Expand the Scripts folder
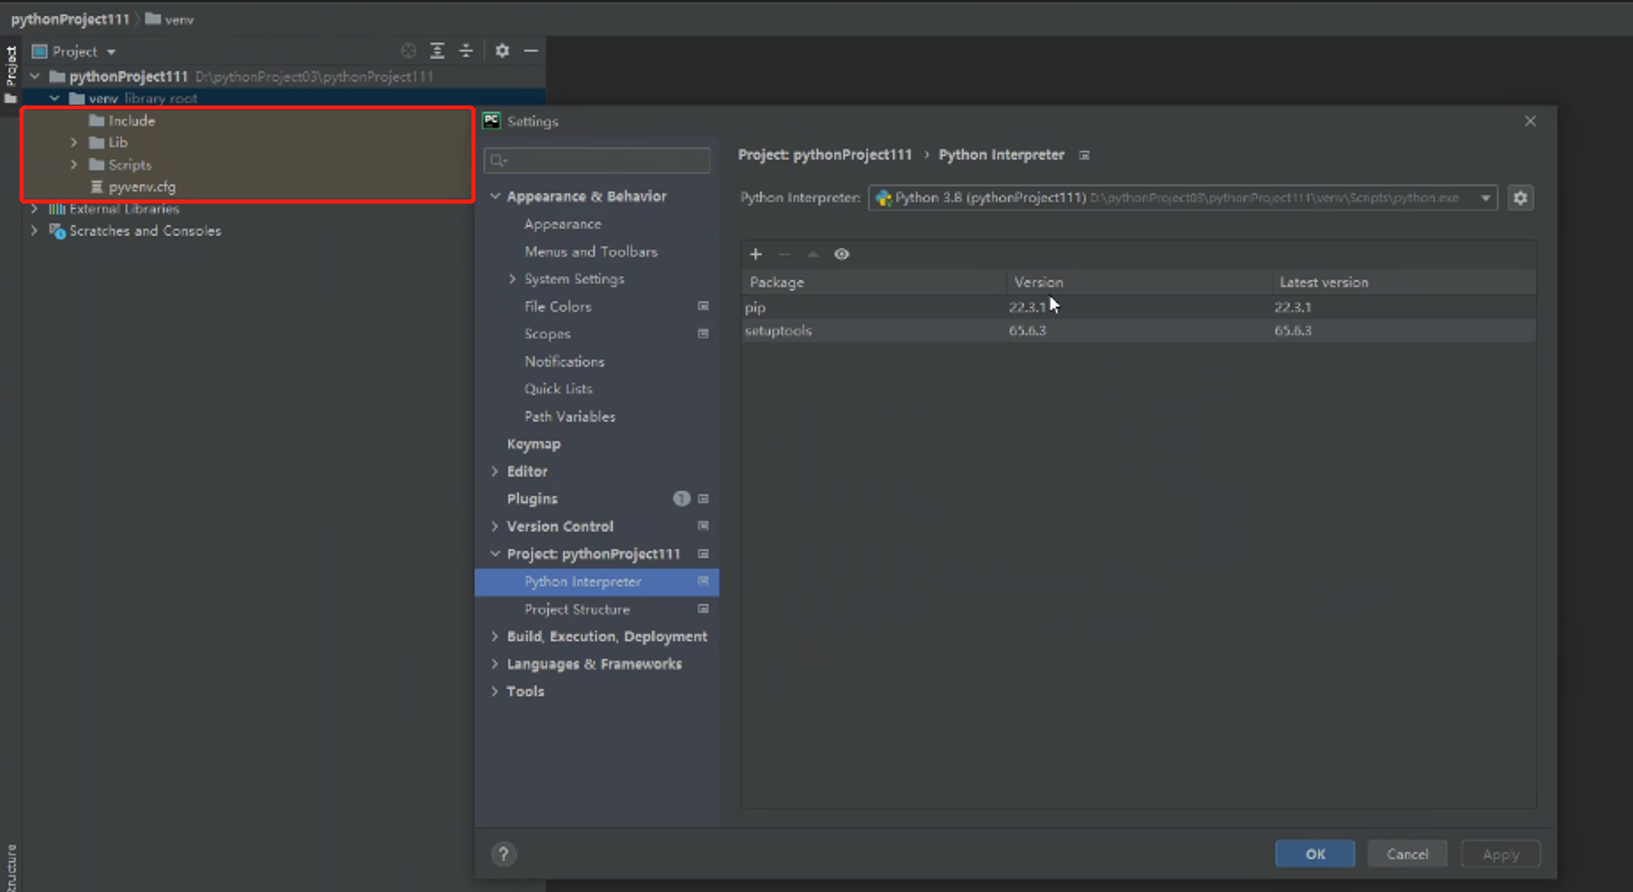Image resolution: width=1633 pixels, height=892 pixels. (x=74, y=165)
